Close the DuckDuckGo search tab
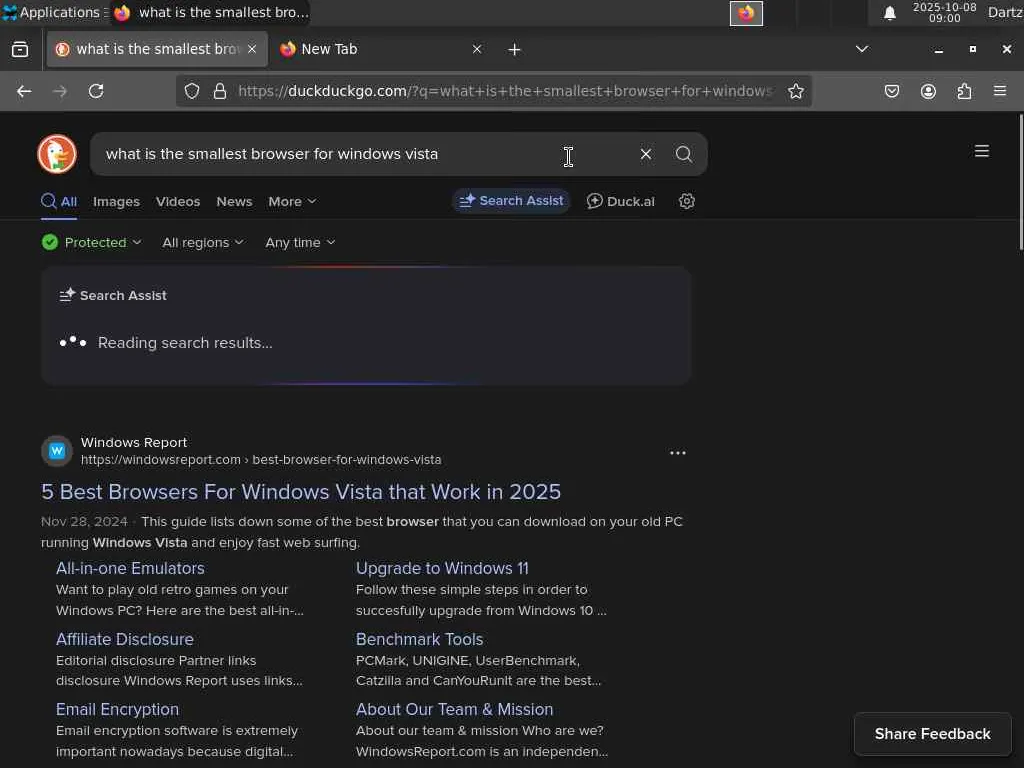This screenshot has height=768, width=1024. (252, 49)
